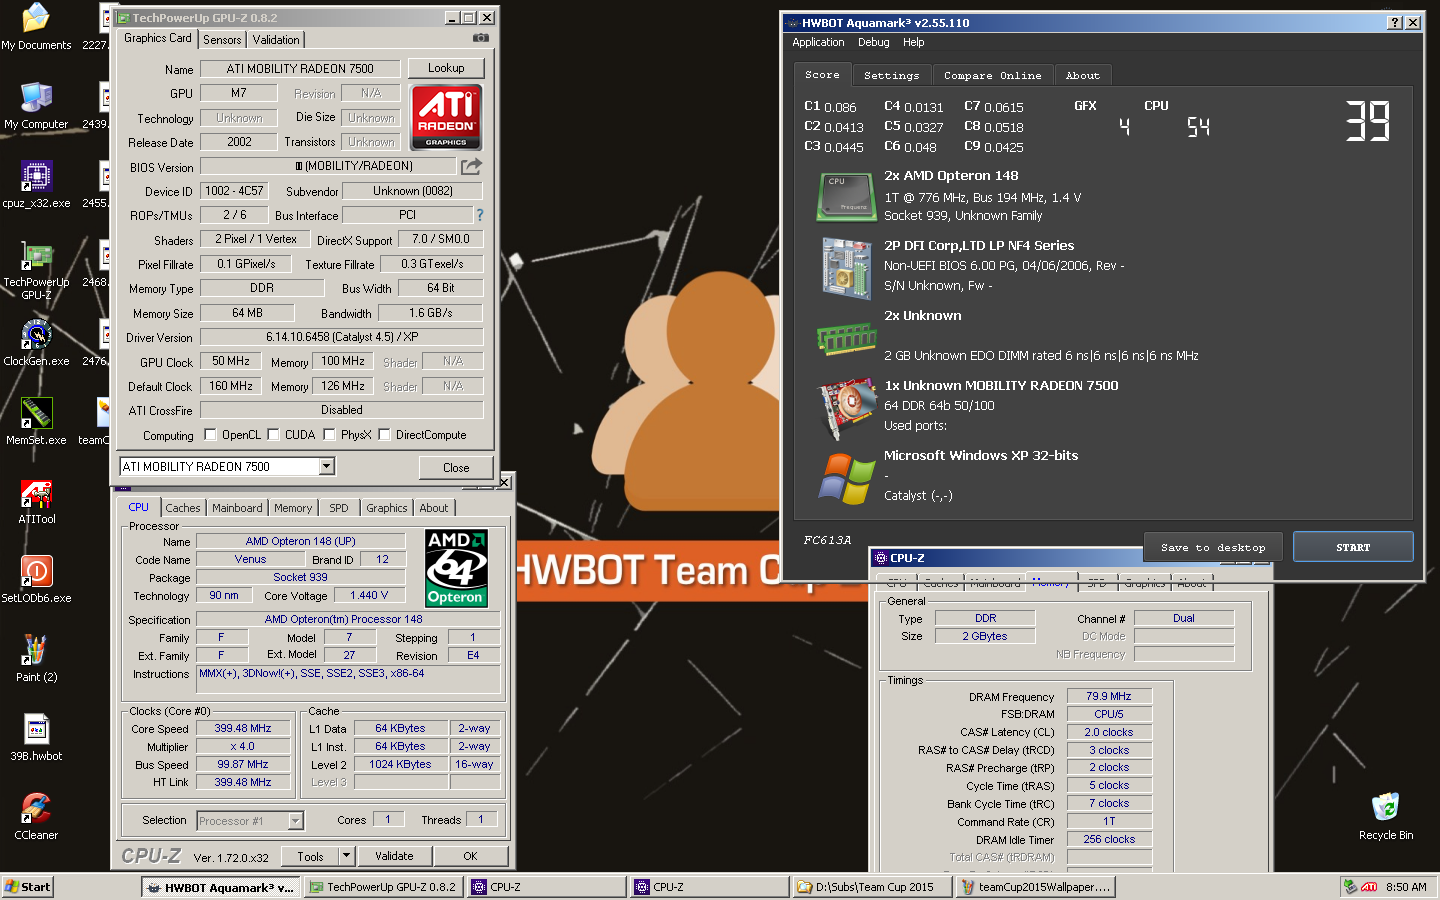The image size is (1440, 900).
Task: Click the Windows XP logo in Aquamark
Action: 847,478
